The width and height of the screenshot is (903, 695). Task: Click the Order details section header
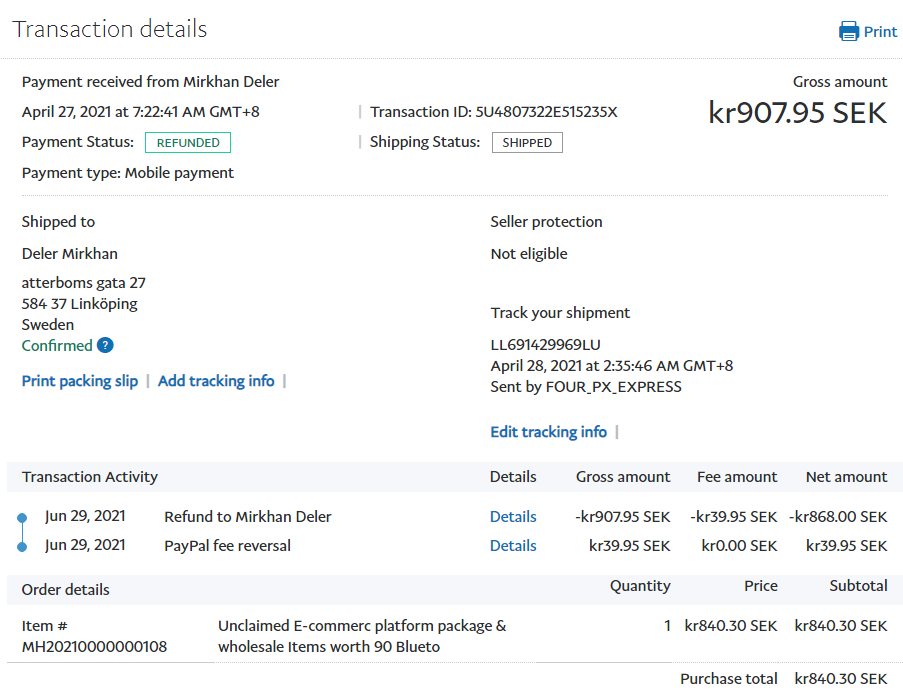pos(66,590)
